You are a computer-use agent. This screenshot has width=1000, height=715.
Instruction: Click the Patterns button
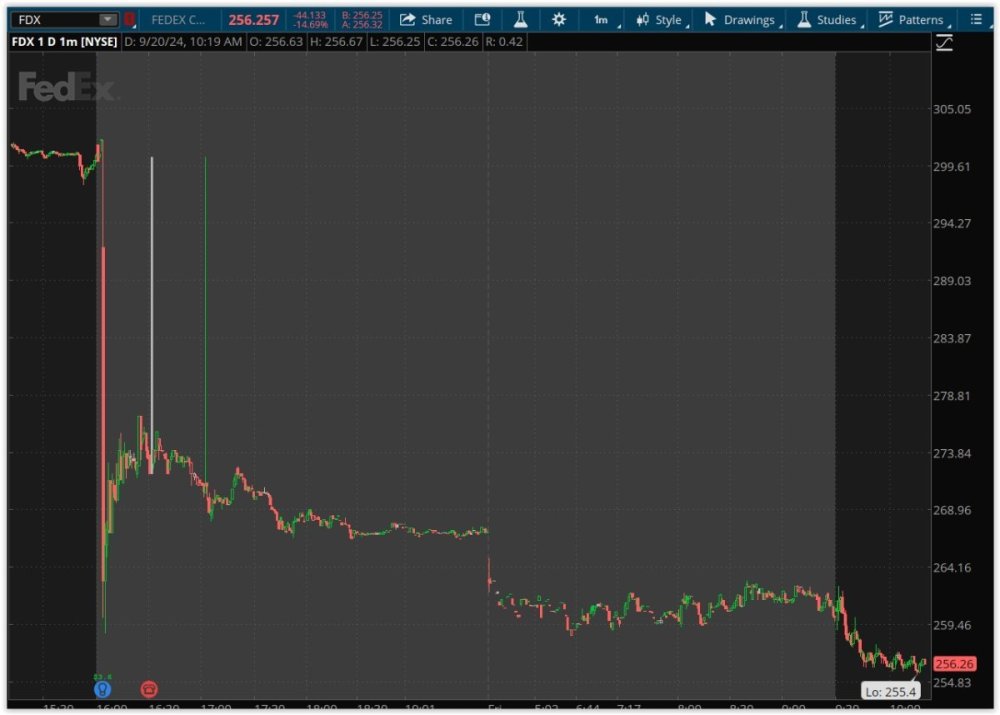point(911,19)
